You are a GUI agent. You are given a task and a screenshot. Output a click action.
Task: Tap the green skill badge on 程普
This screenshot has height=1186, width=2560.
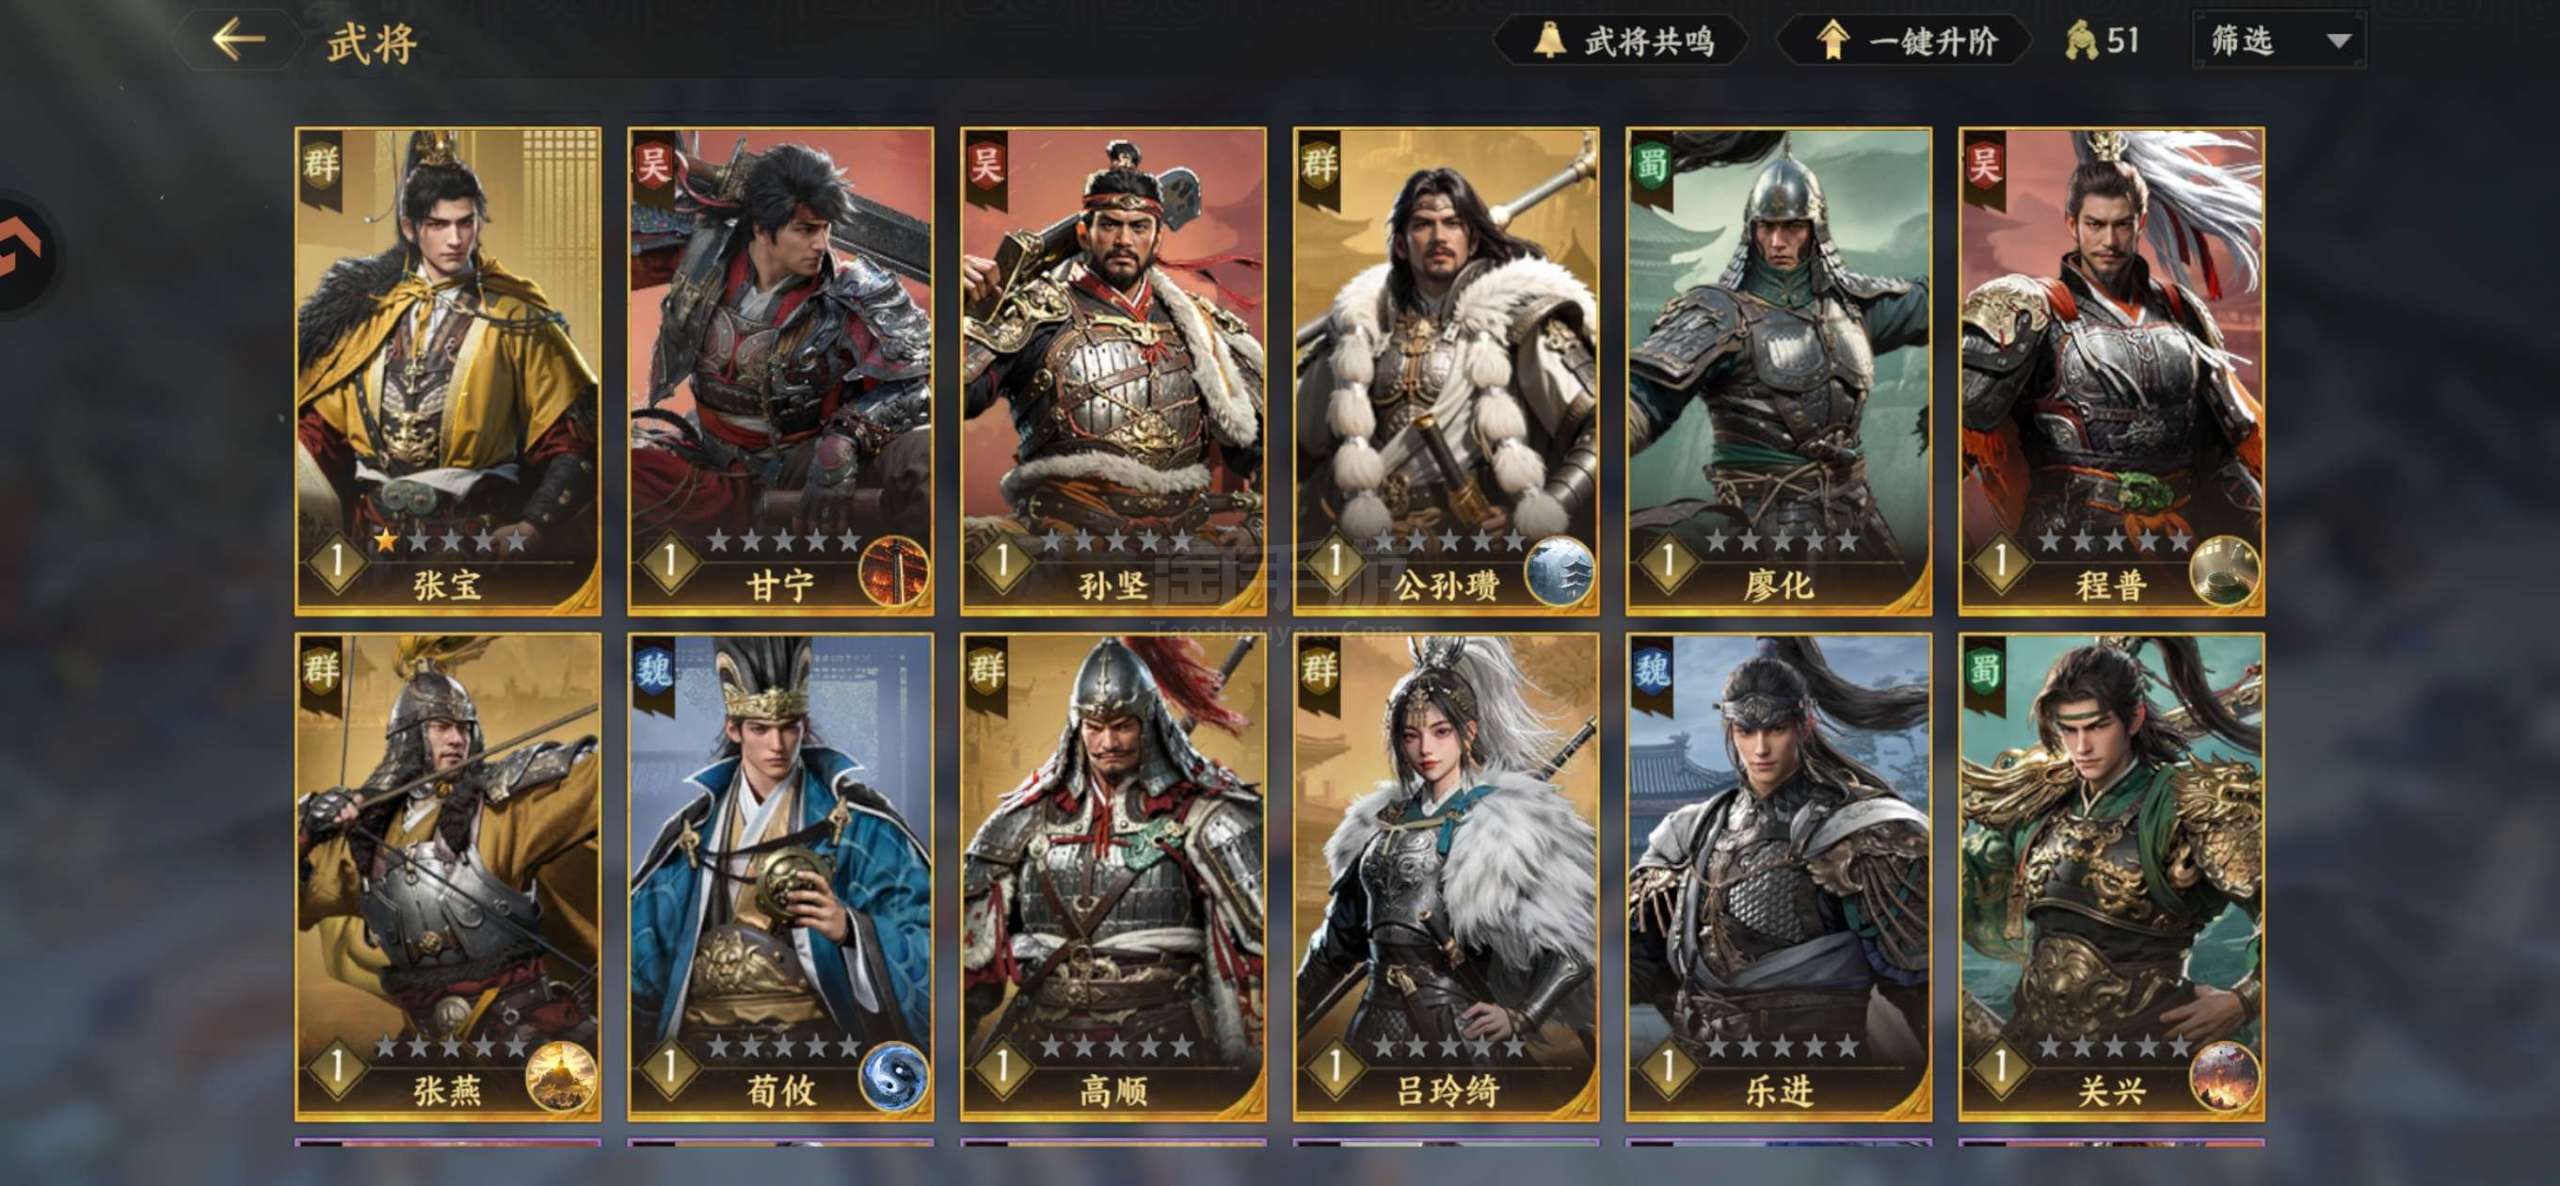pyautogui.click(x=2225, y=571)
